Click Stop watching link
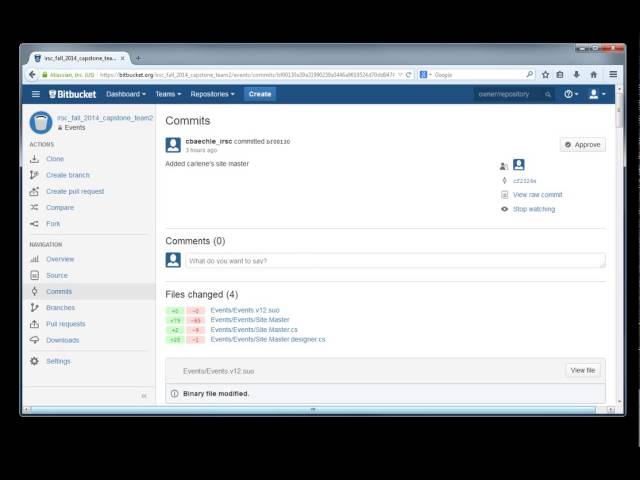Screen dimensions: 640x480 (534, 209)
